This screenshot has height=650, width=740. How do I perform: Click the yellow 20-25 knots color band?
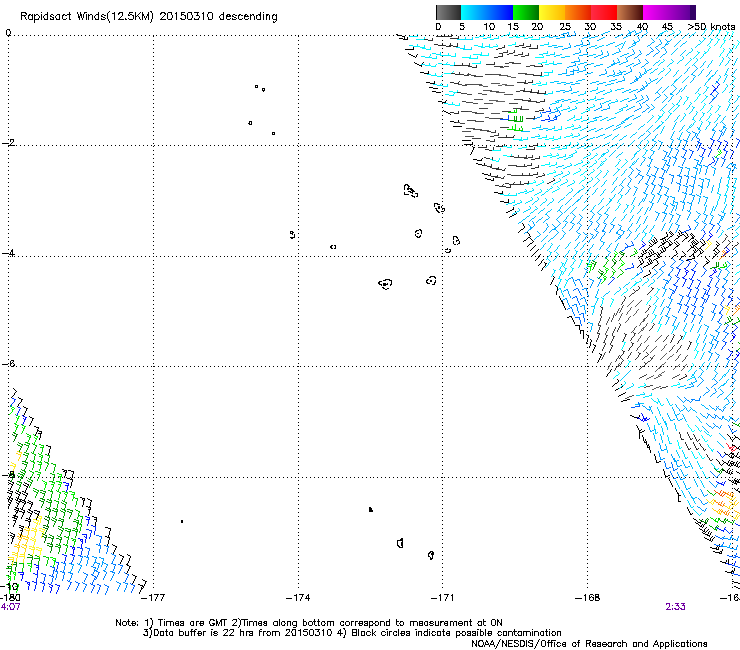[x=552, y=12]
